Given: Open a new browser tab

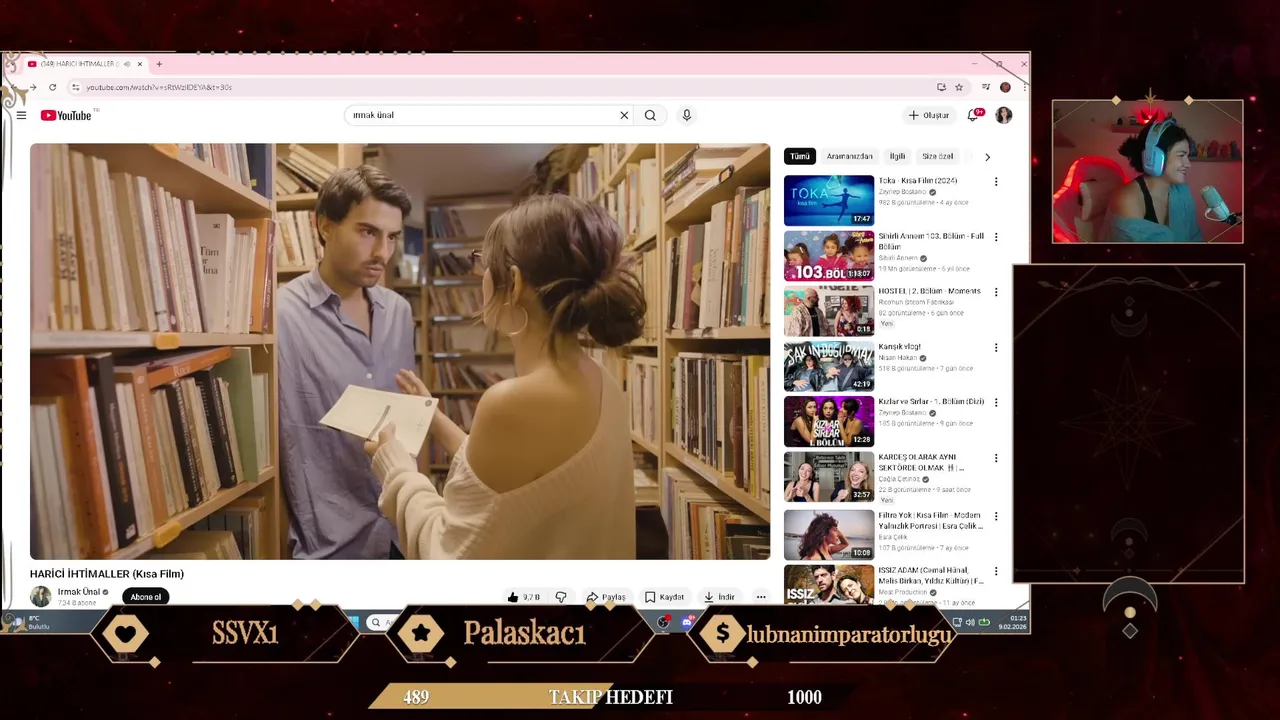Looking at the screenshot, I should coord(158,64).
